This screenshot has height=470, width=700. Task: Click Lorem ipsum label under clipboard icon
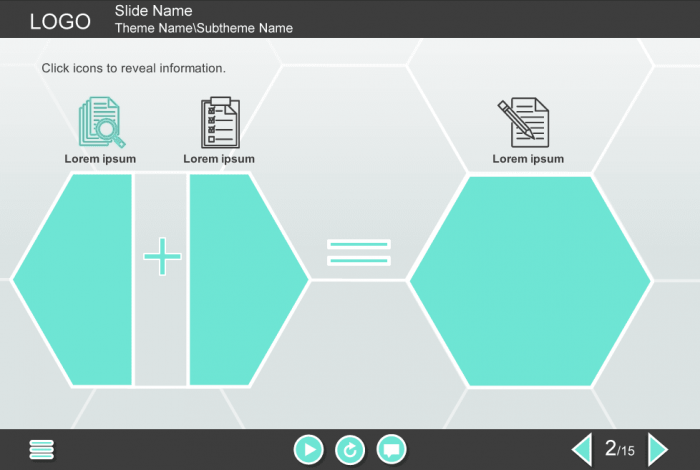[x=219, y=159]
